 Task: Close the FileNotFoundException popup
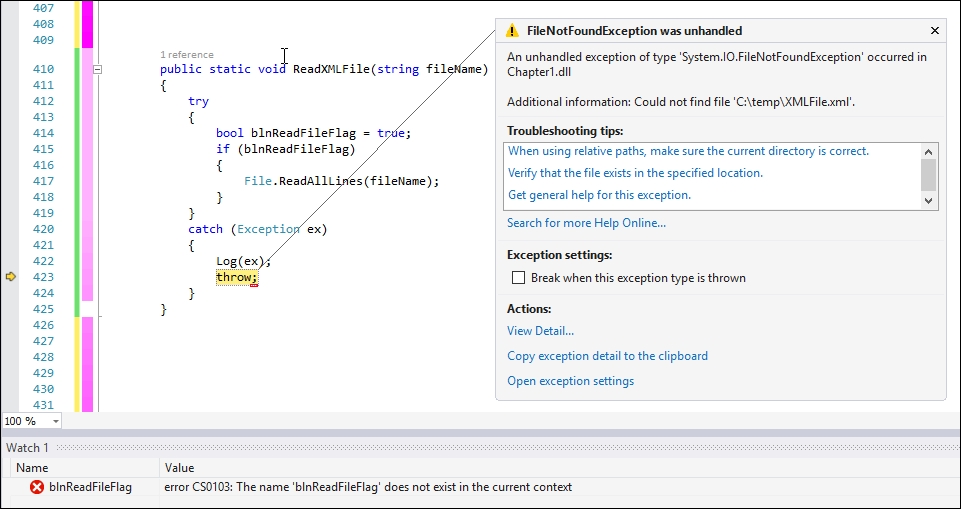[935, 30]
